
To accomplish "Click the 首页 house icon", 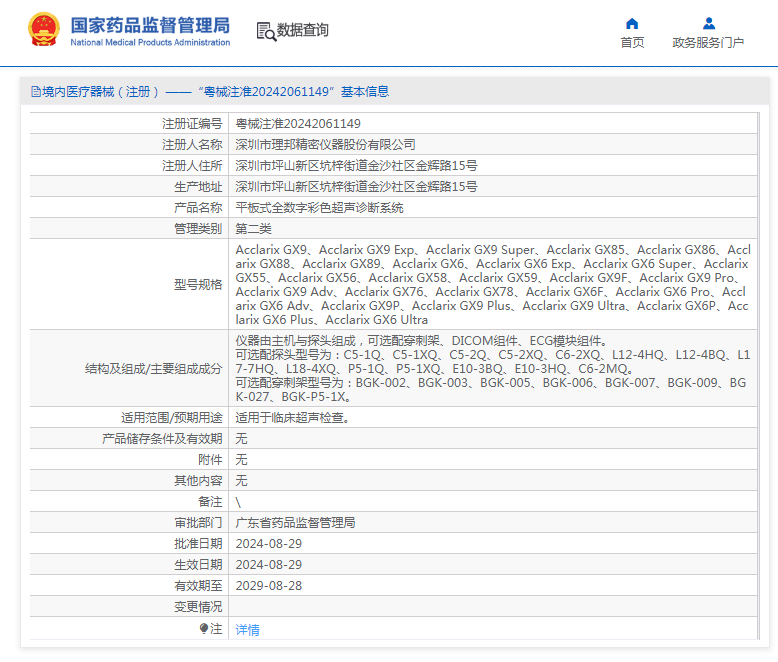I will coord(632,23).
